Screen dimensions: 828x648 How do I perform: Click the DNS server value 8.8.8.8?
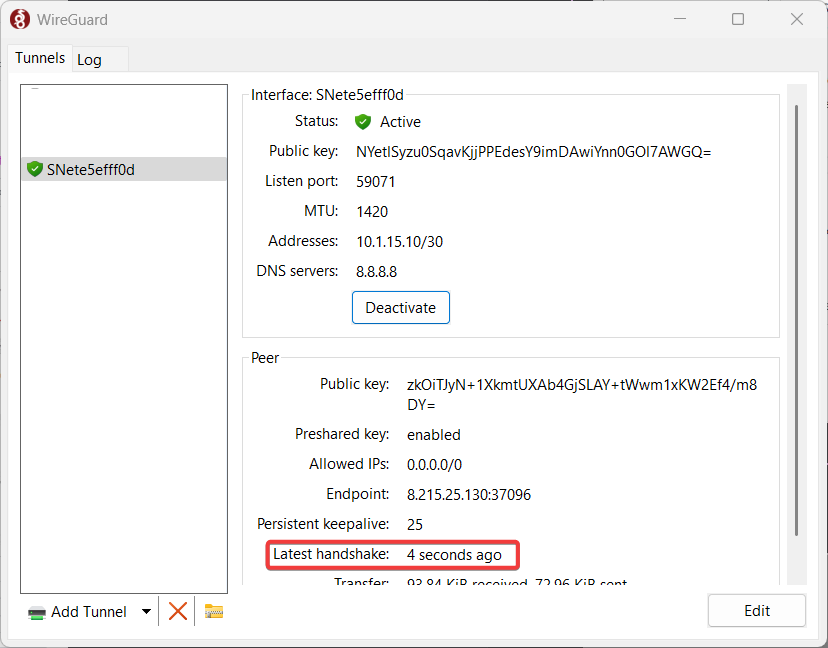pyautogui.click(x=376, y=271)
